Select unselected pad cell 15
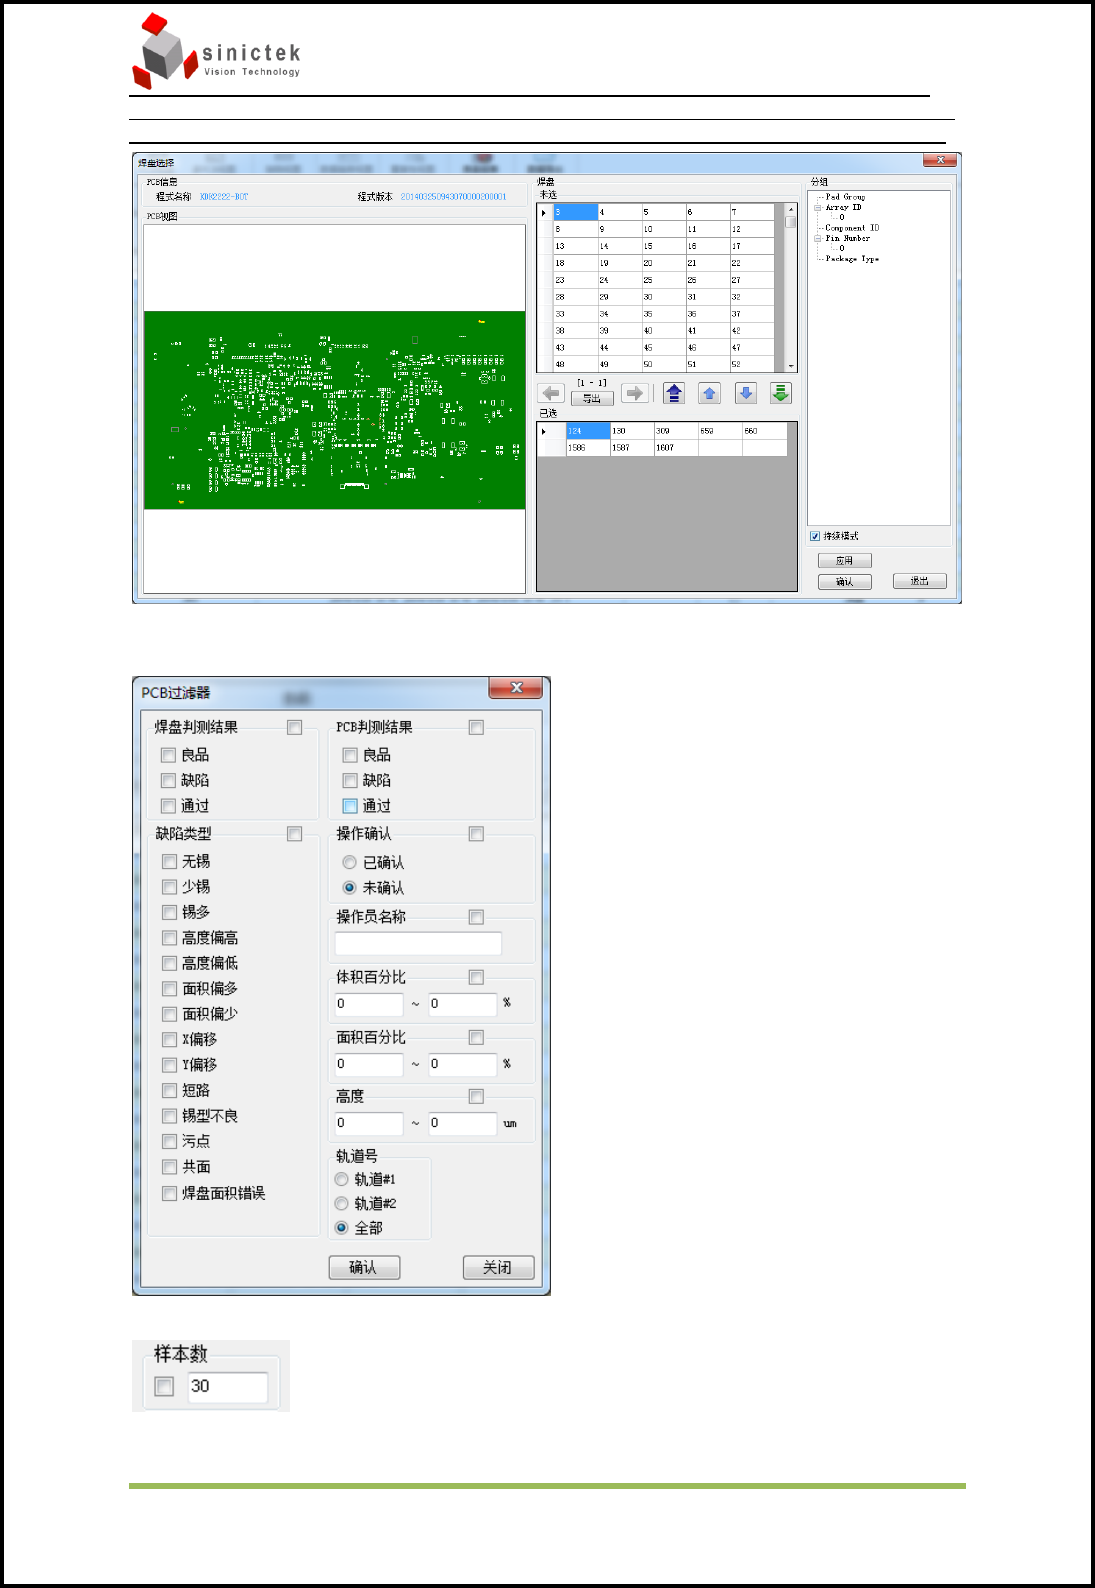 click(x=663, y=246)
